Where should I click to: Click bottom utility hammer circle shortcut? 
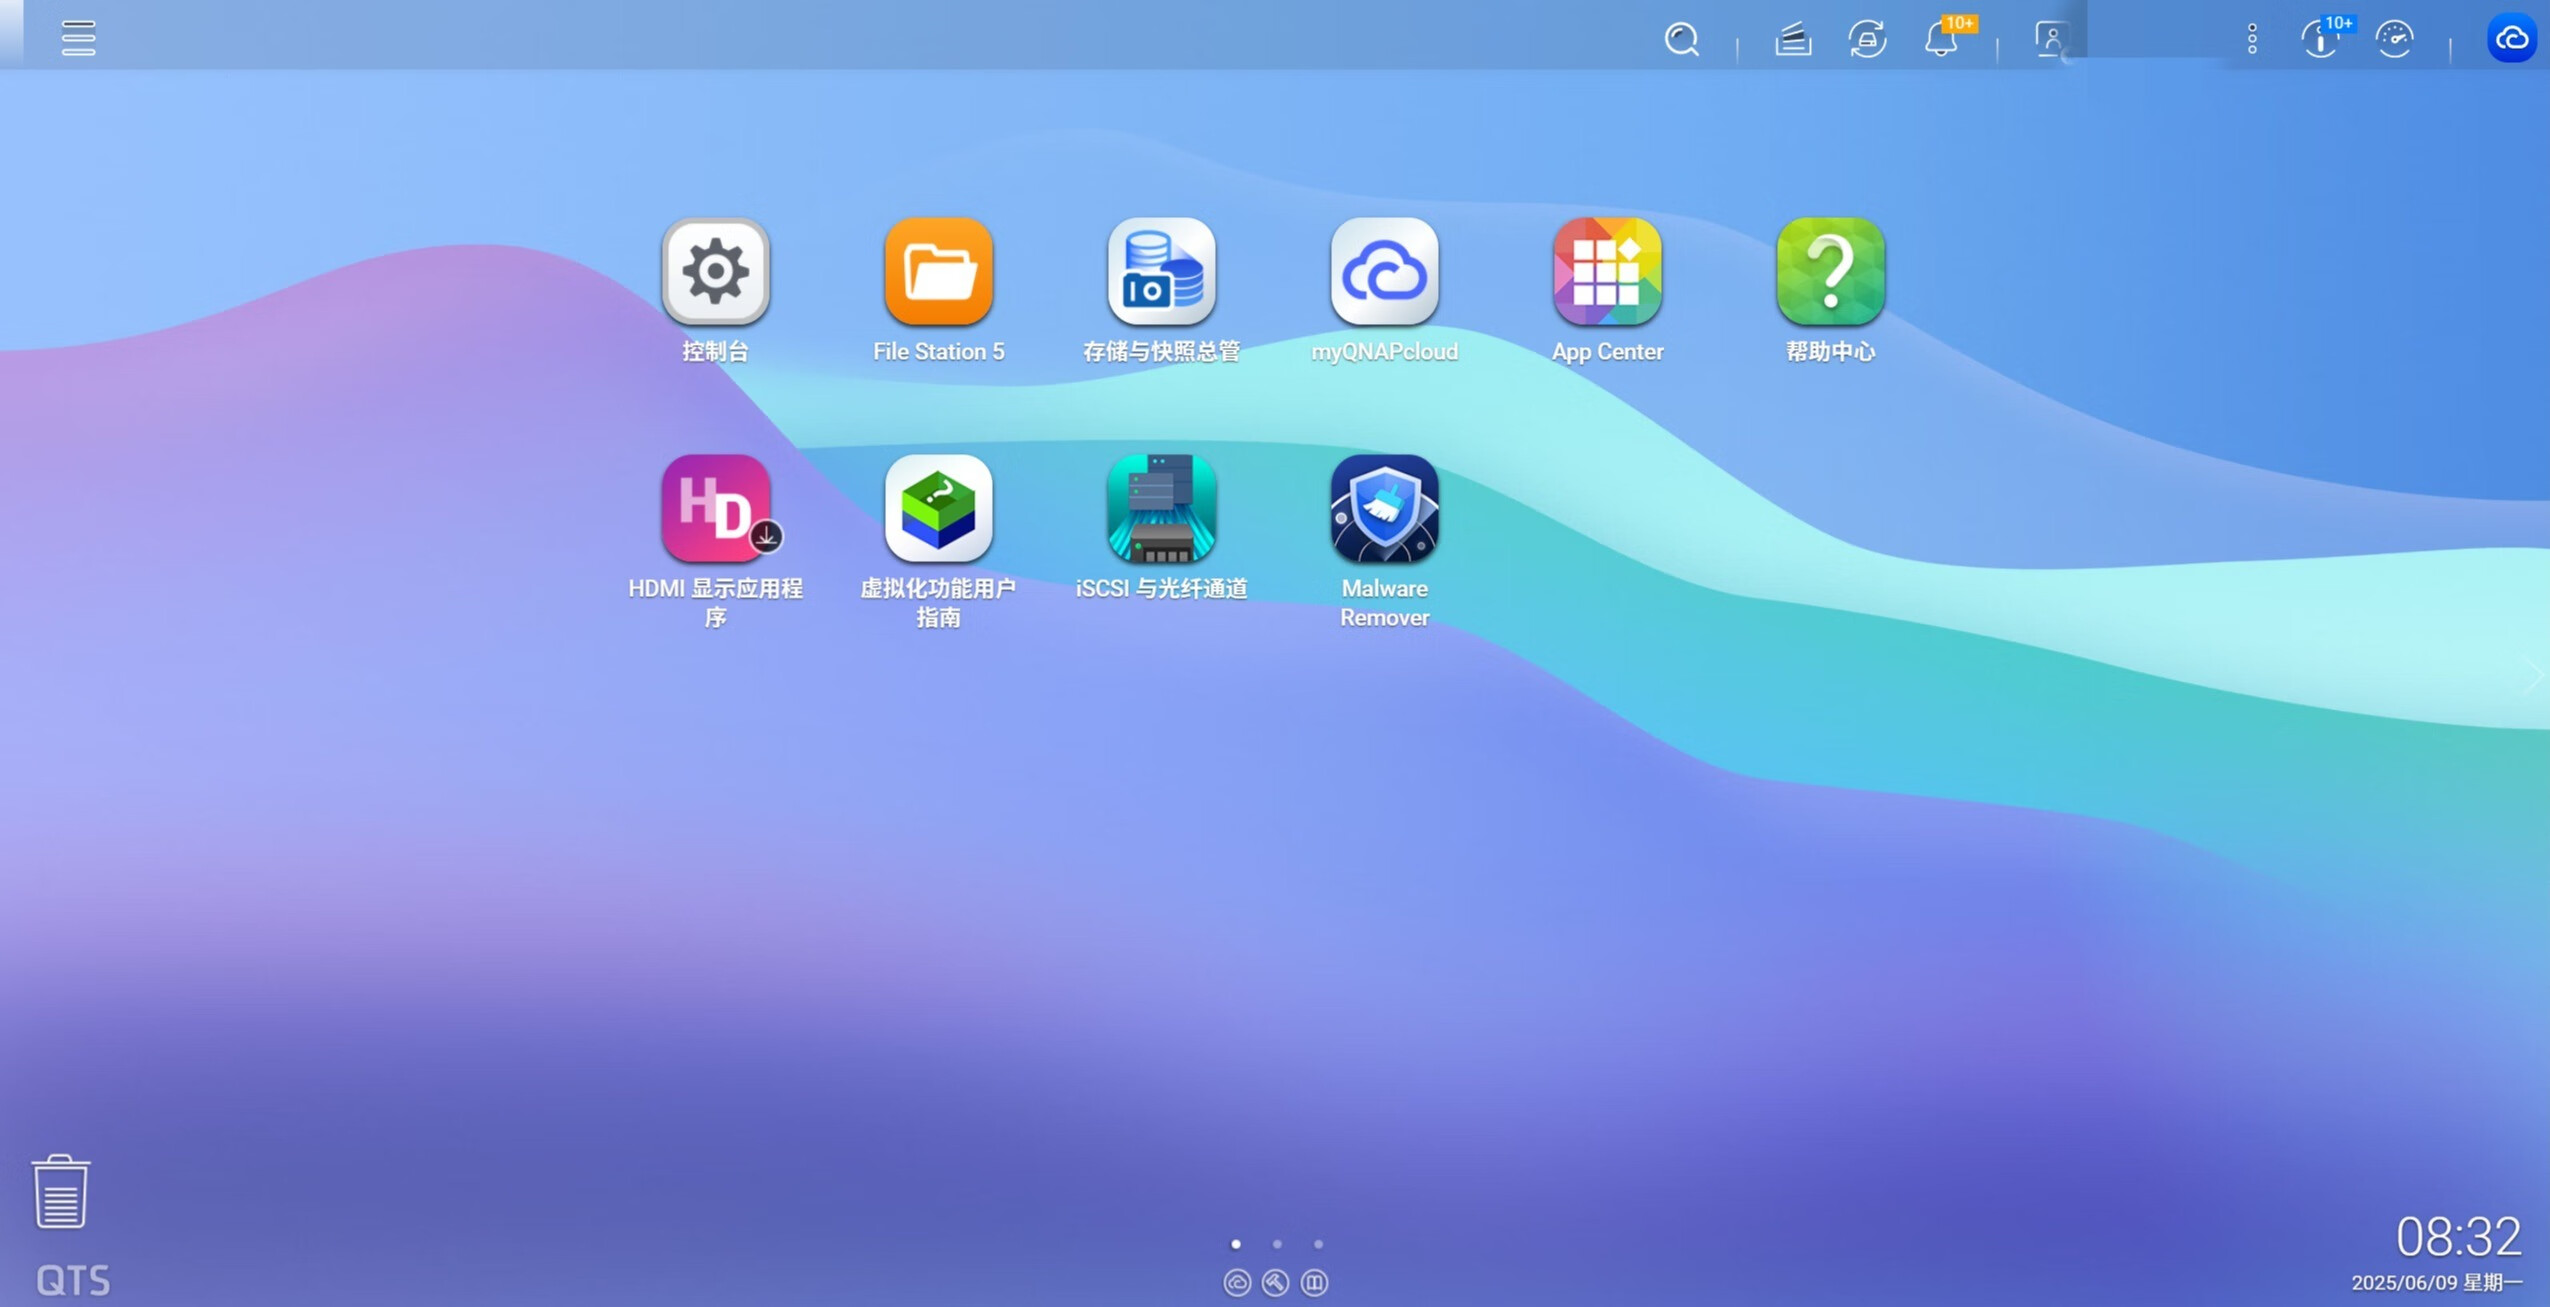click(x=1275, y=1282)
